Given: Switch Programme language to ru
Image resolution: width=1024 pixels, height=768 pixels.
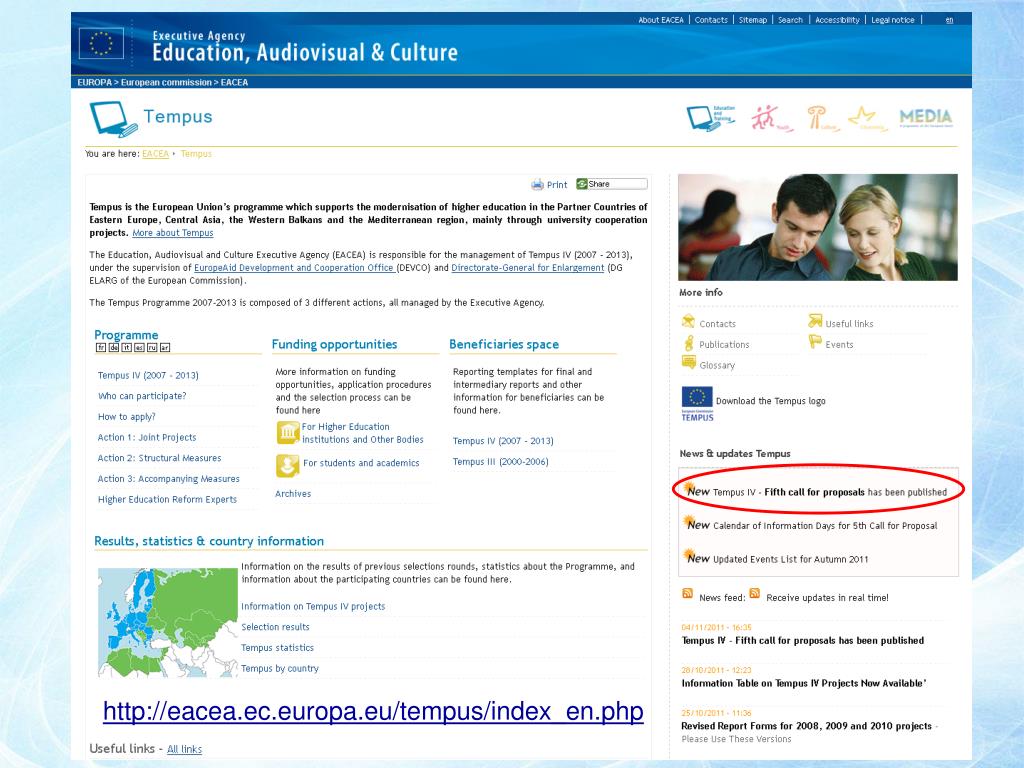Looking at the screenshot, I should tap(152, 347).
